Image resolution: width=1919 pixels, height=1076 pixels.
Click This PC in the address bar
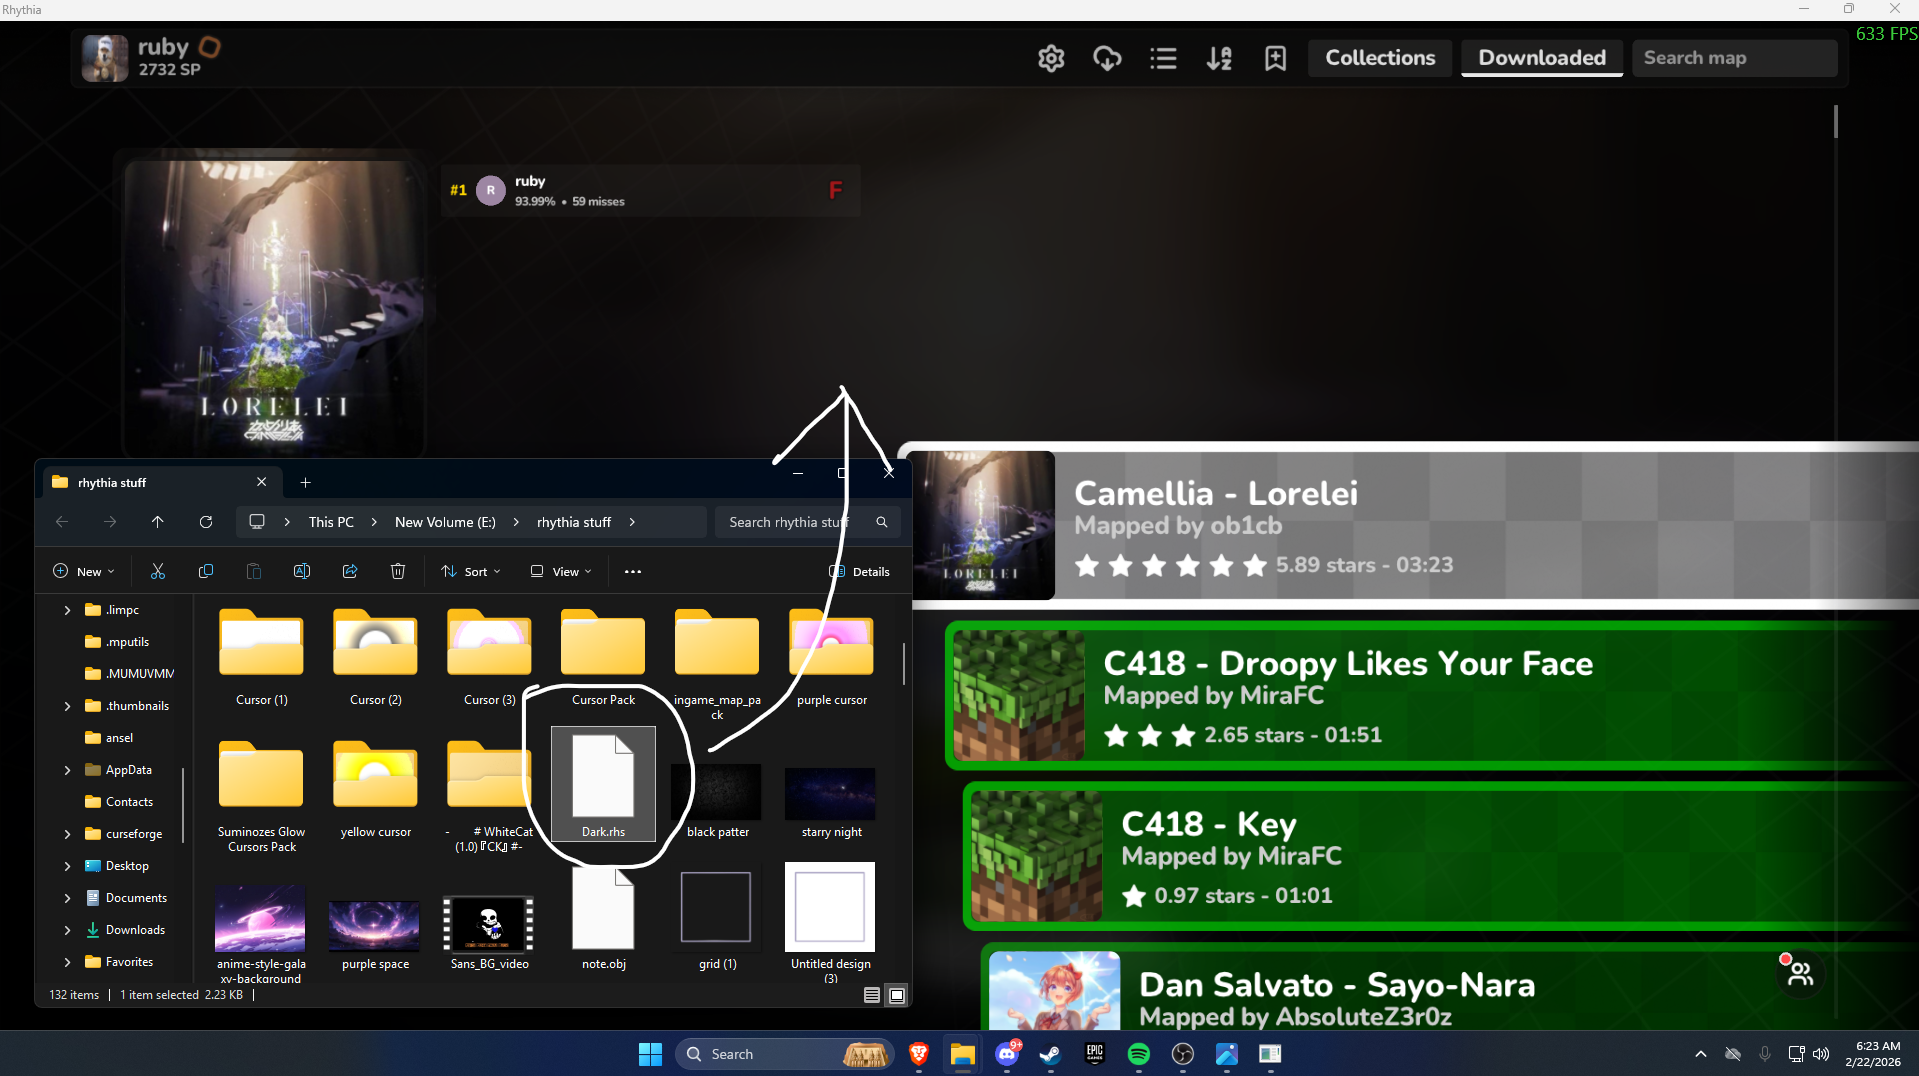point(331,522)
